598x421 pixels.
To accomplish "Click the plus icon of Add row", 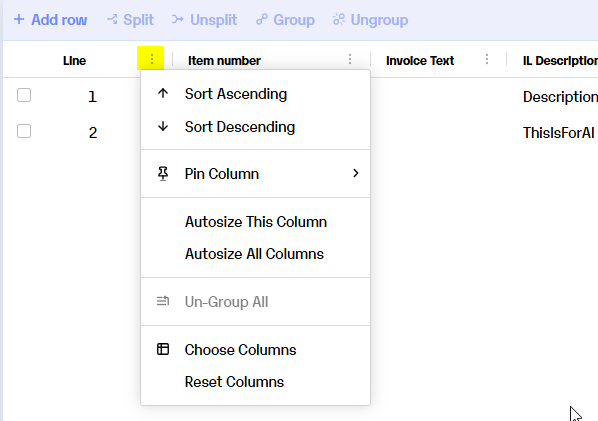I will [x=19, y=19].
